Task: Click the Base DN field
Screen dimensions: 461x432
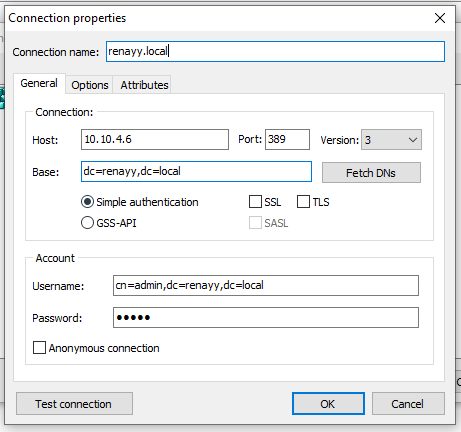Action: click(196, 172)
